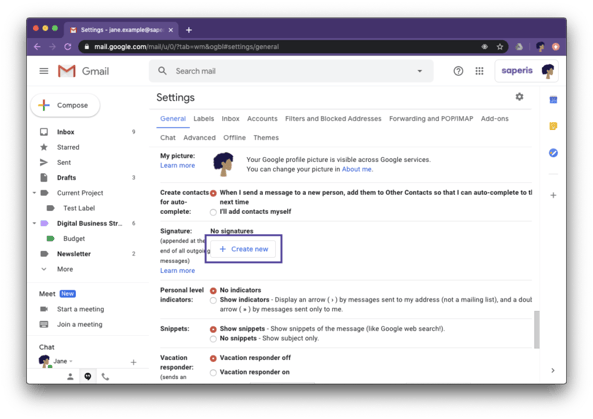Select add to Other Contacts option
This screenshot has height=419, width=593.
[x=213, y=193]
